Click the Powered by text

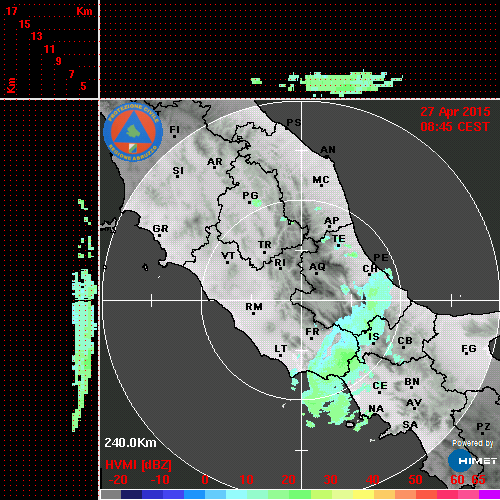click(x=473, y=443)
